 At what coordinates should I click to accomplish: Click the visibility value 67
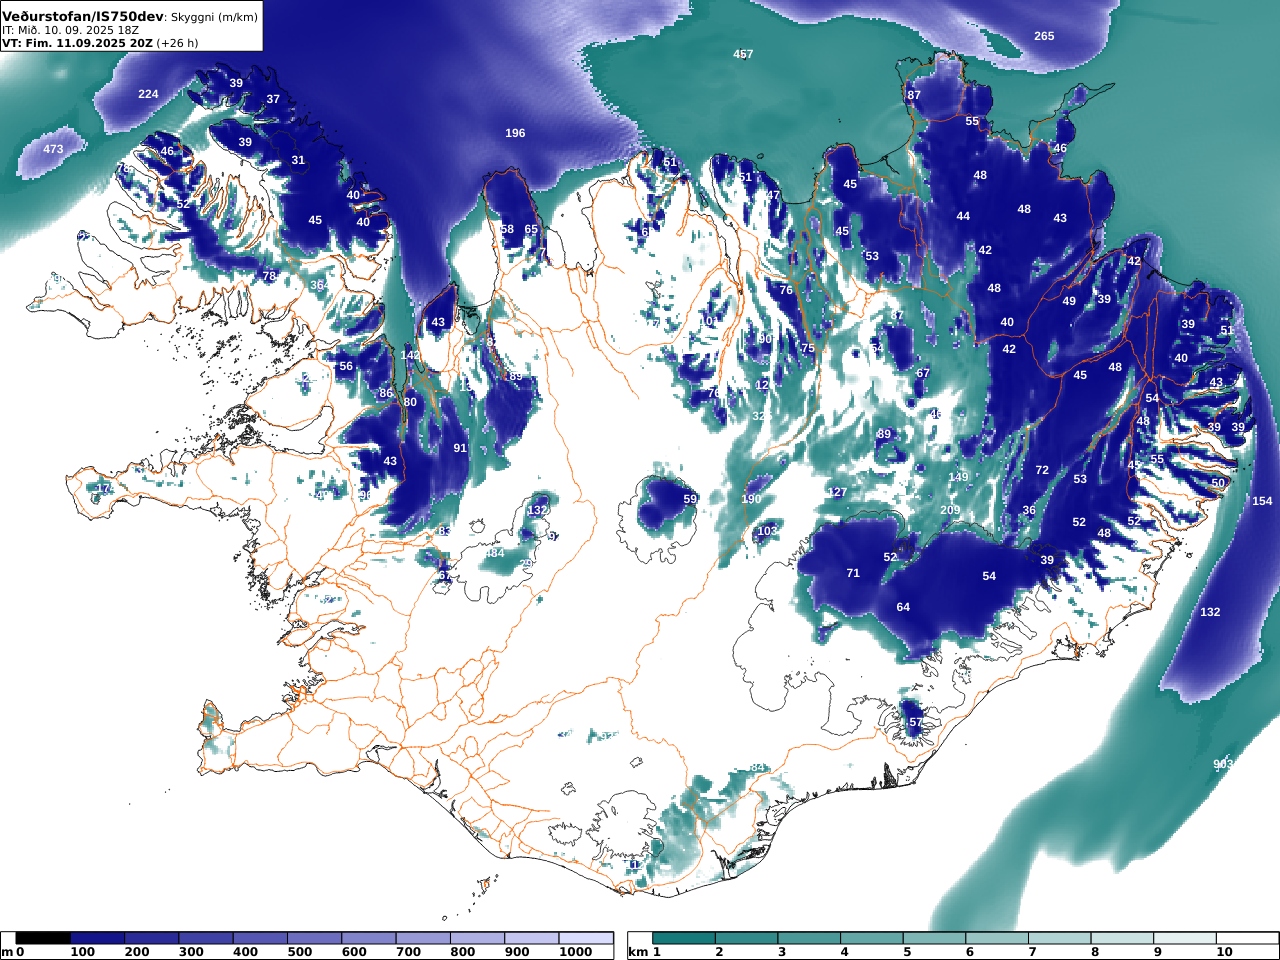click(x=923, y=373)
